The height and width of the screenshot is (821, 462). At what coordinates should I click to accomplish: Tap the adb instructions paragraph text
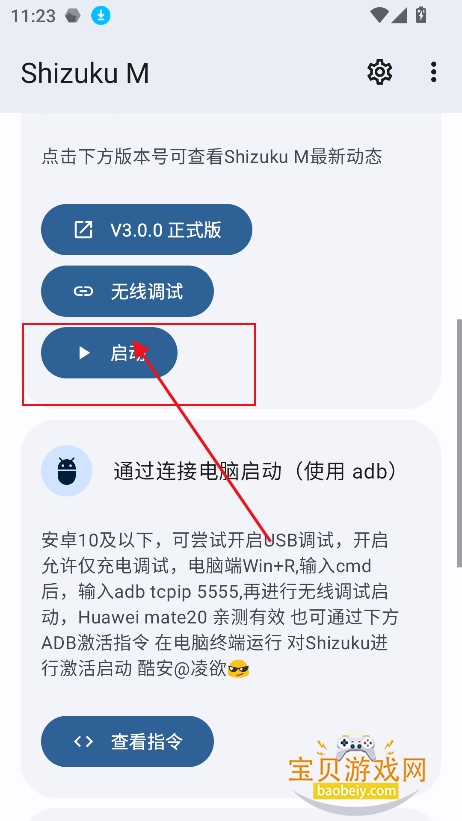click(220, 605)
